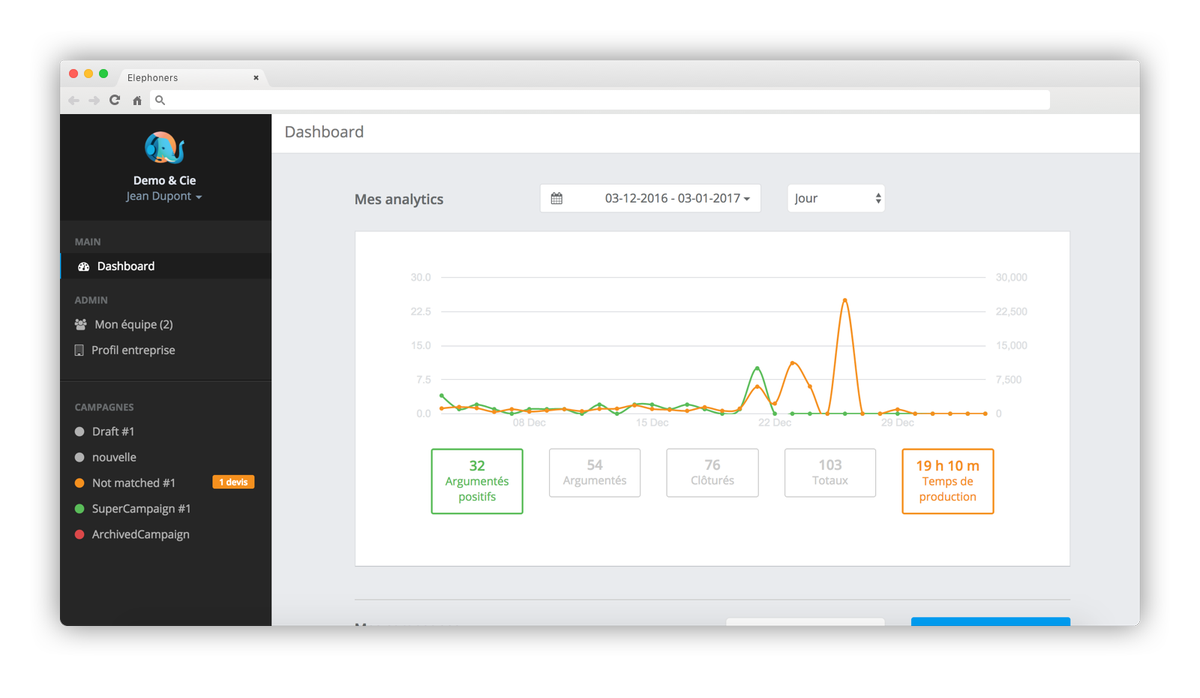The width and height of the screenshot is (1200, 698).
Task: Open the Jean Dupont user dropdown
Action: [x=164, y=197]
